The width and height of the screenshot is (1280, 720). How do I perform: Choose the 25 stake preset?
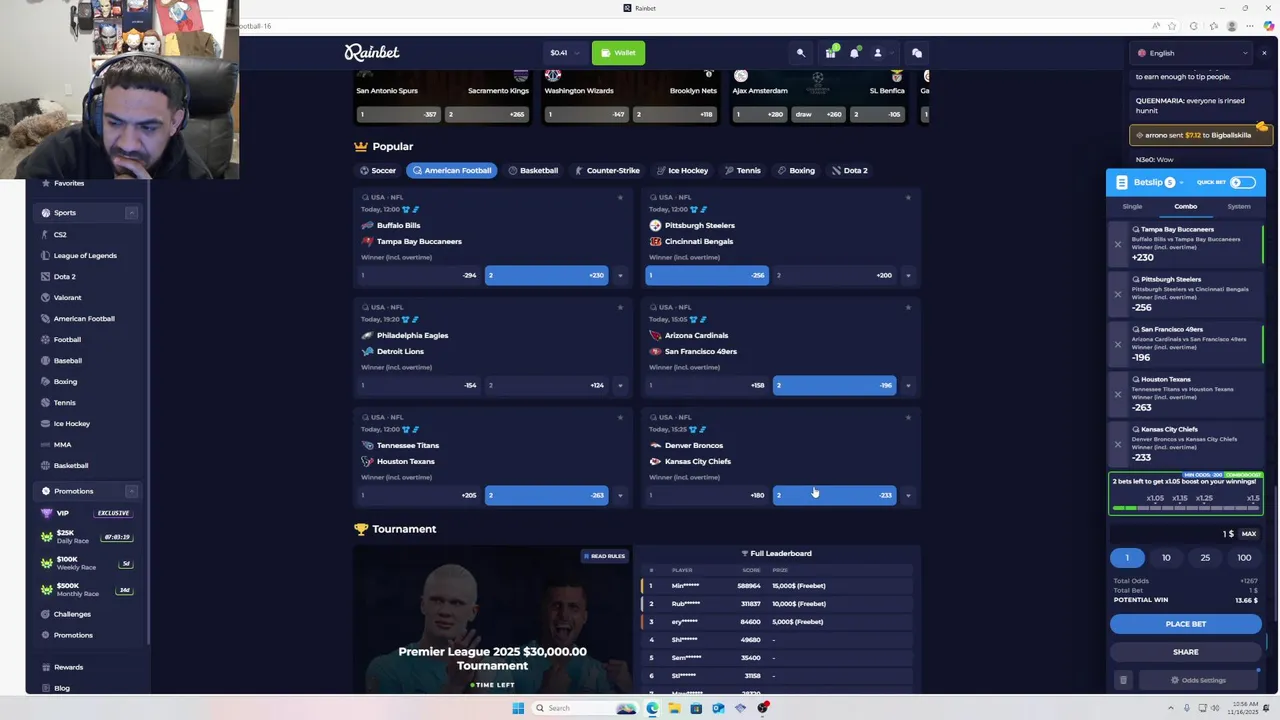[x=1205, y=558]
